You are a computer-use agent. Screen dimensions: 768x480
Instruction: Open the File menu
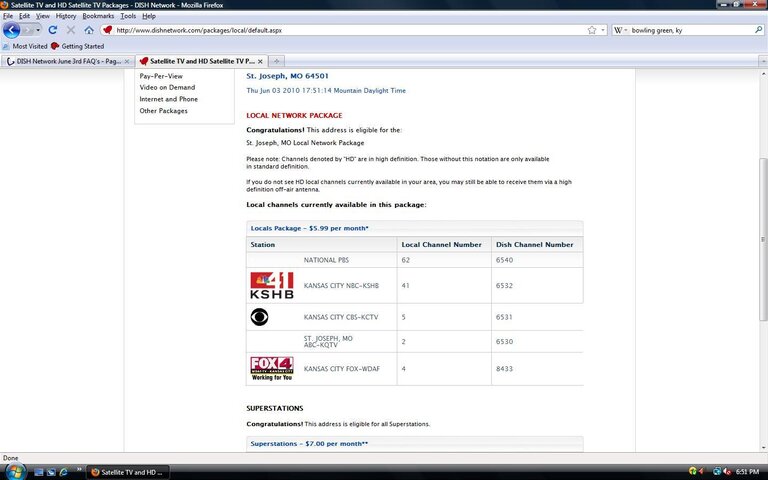tap(8, 16)
